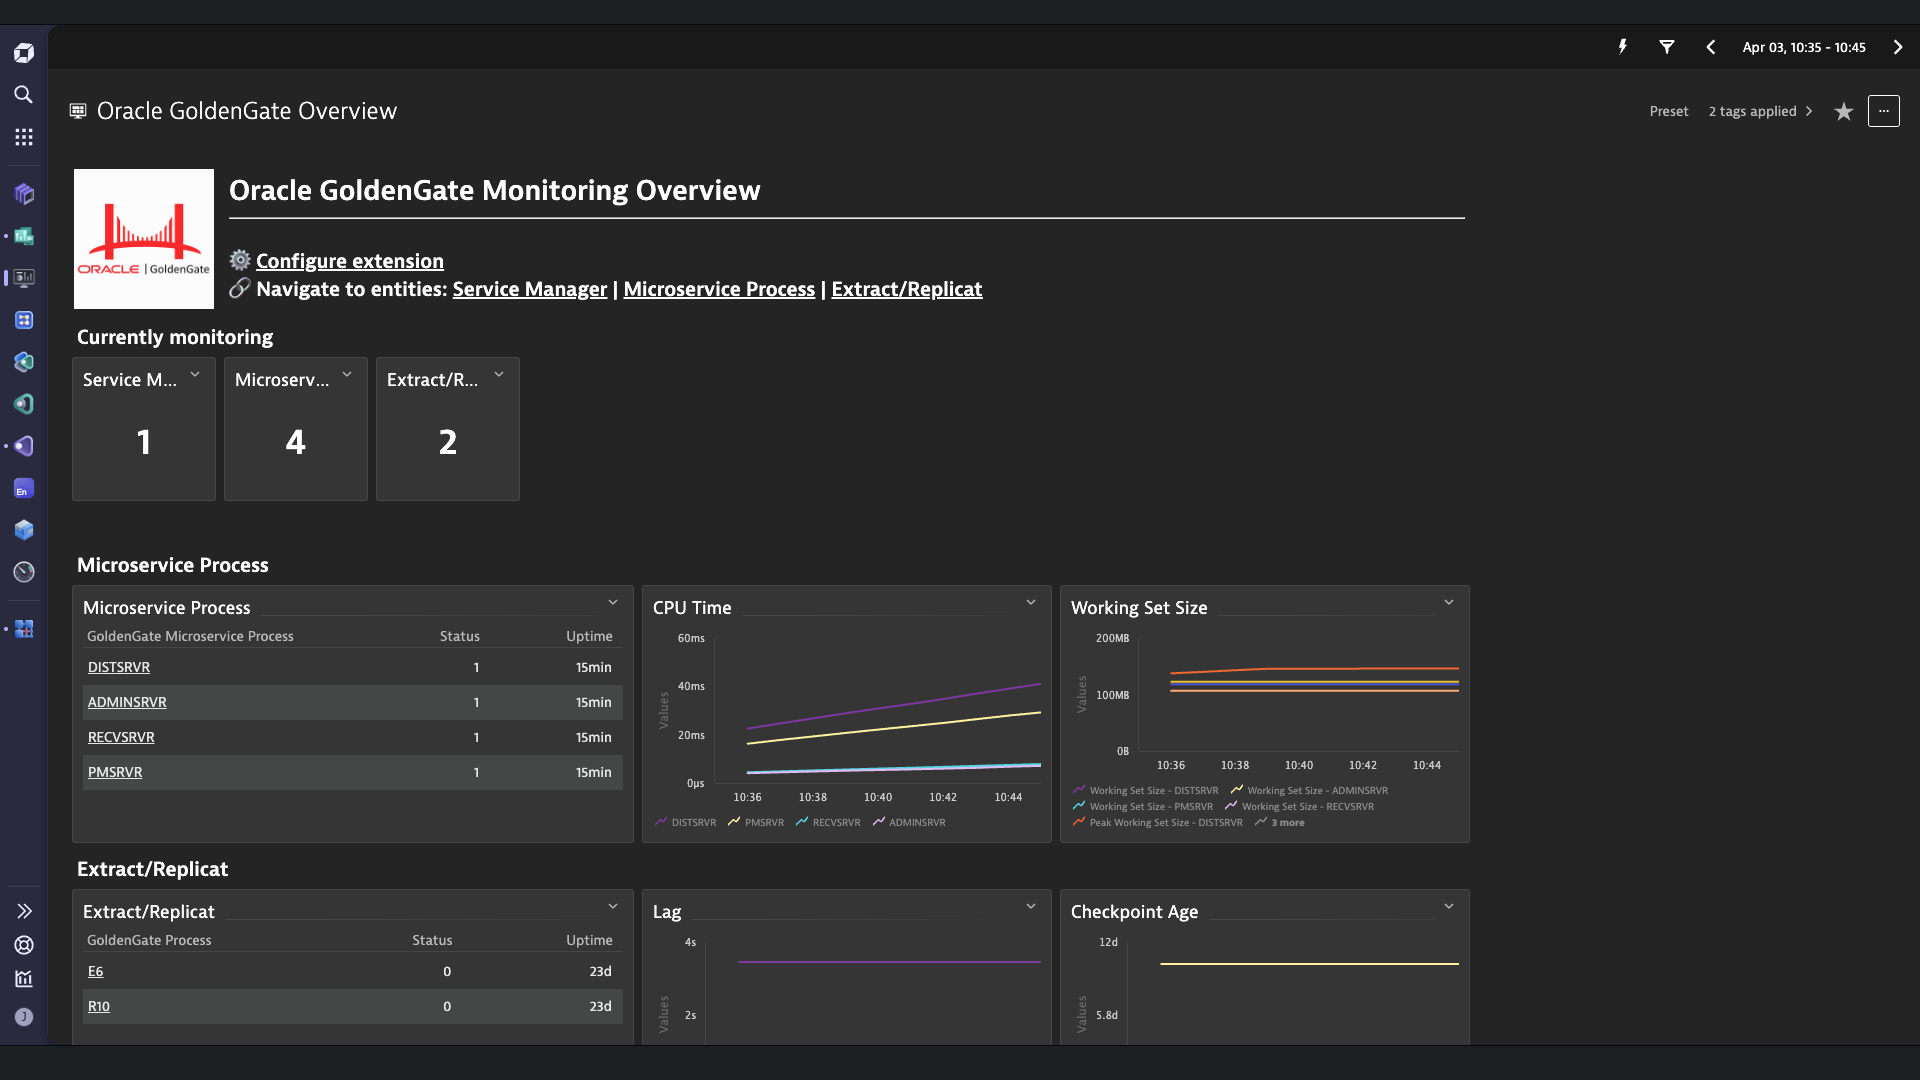Image resolution: width=1920 pixels, height=1080 pixels.
Task: Toggle DISTSRVR series in CPU Time legend
Action: [686, 822]
